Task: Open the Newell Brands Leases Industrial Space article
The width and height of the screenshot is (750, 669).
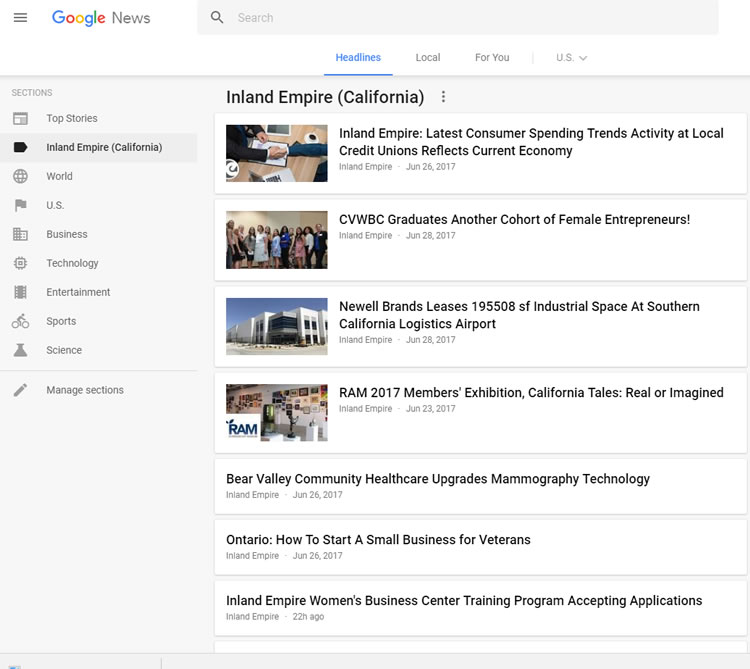Action: click(519, 315)
